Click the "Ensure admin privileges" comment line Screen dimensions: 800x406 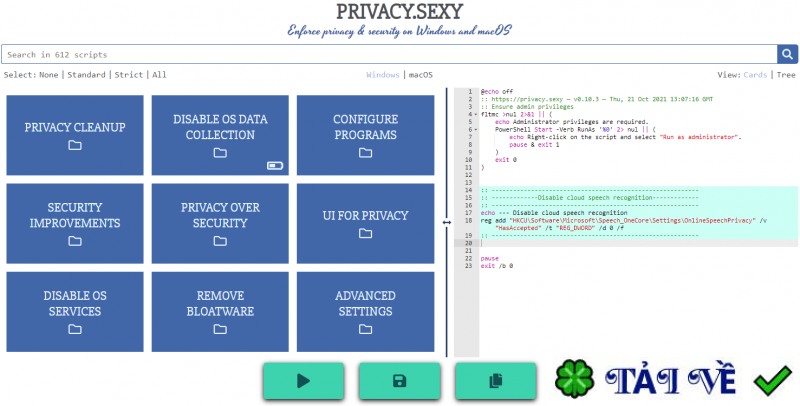click(x=527, y=107)
